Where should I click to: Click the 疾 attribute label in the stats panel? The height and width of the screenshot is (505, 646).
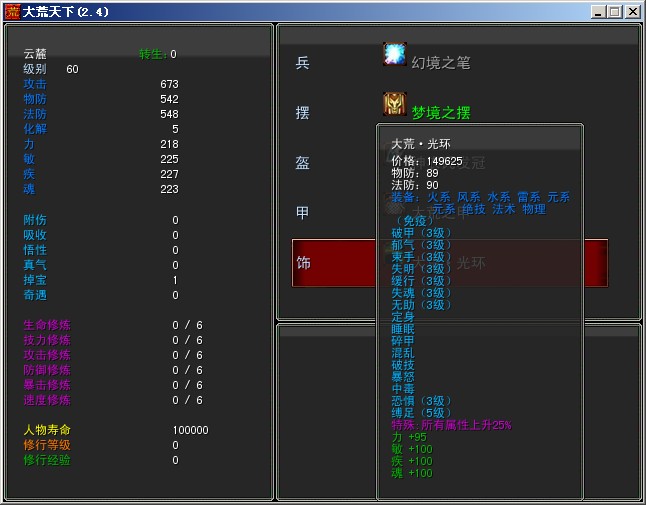tap(29, 174)
